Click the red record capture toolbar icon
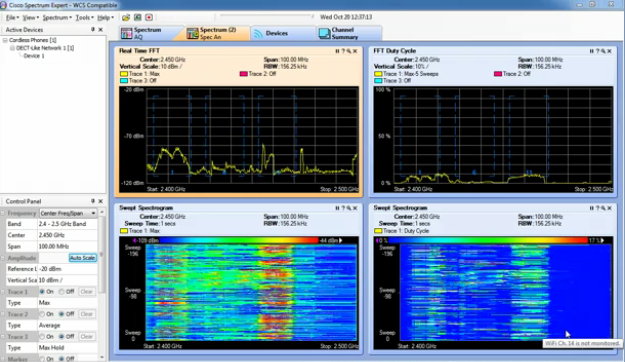The width and height of the screenshot is (625, 362). [x=149, y=17]
